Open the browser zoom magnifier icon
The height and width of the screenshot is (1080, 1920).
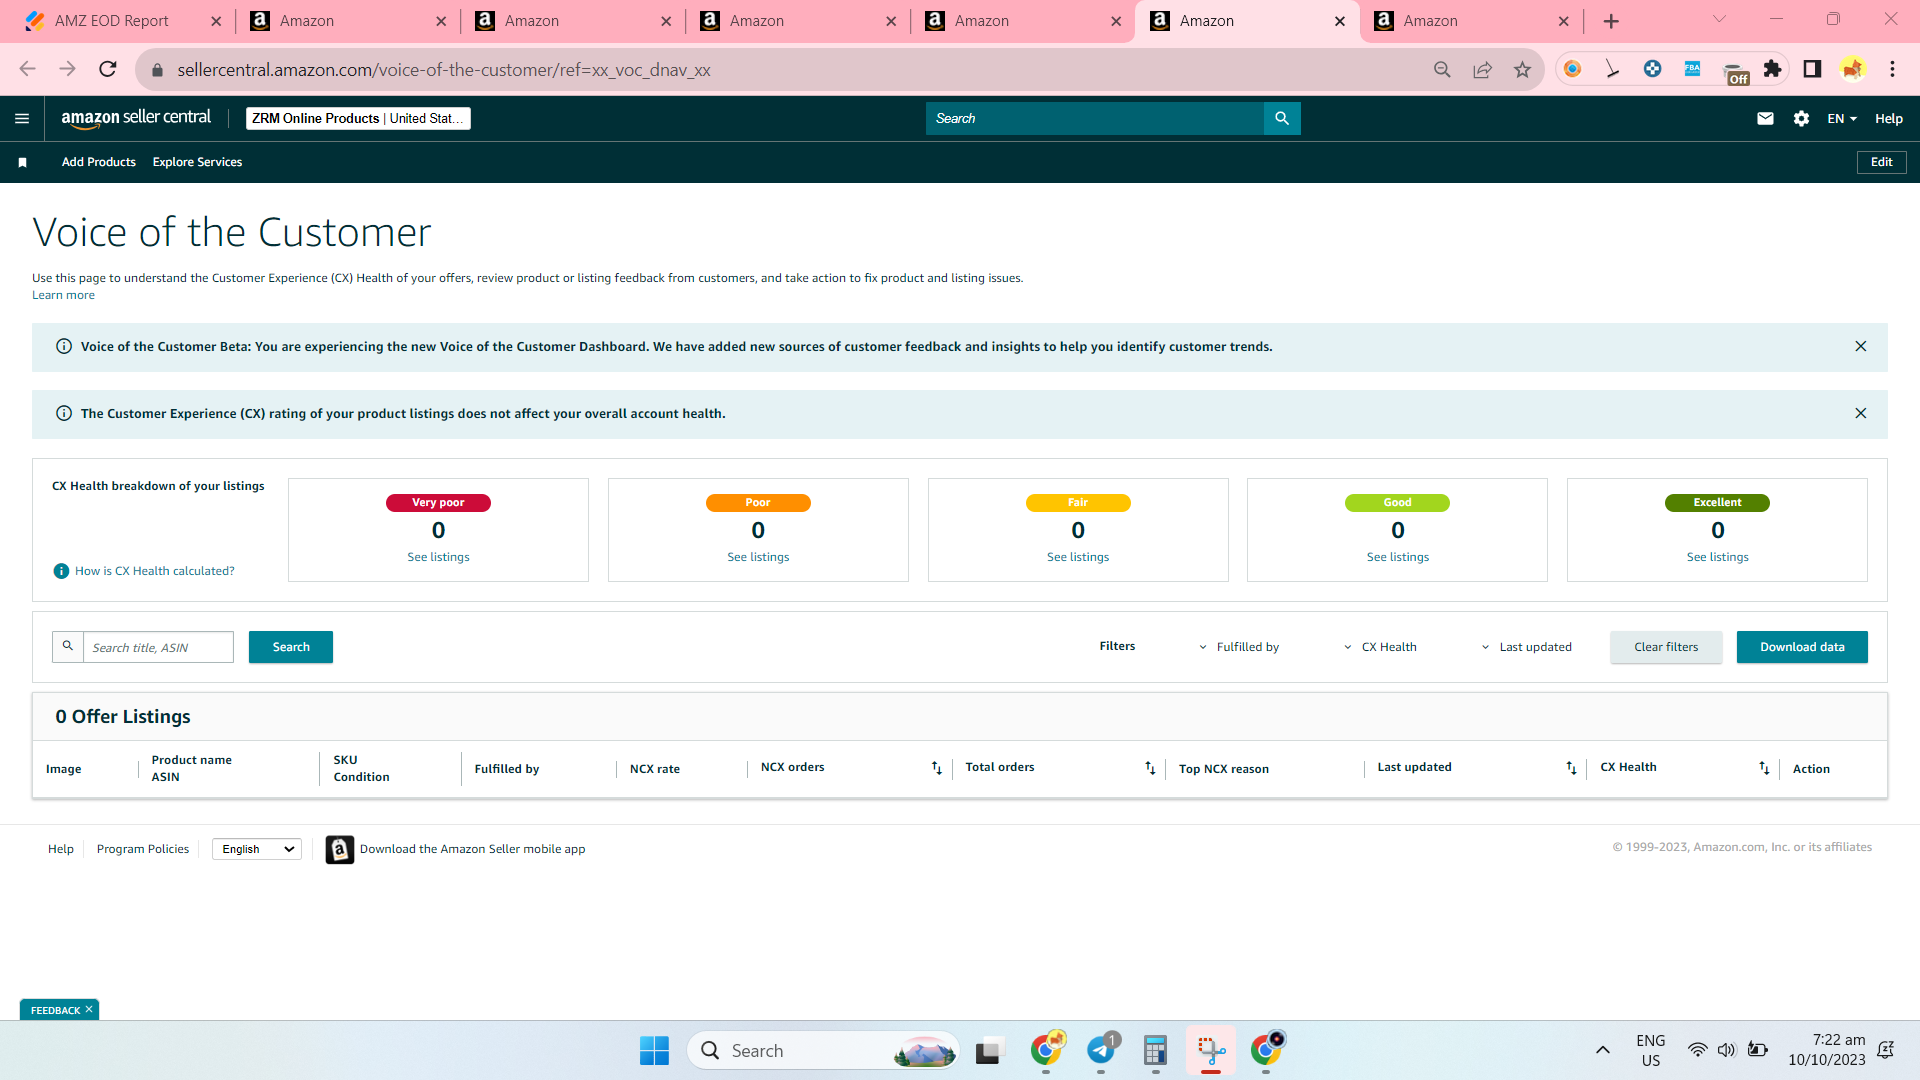click(x=1442, y=69)
